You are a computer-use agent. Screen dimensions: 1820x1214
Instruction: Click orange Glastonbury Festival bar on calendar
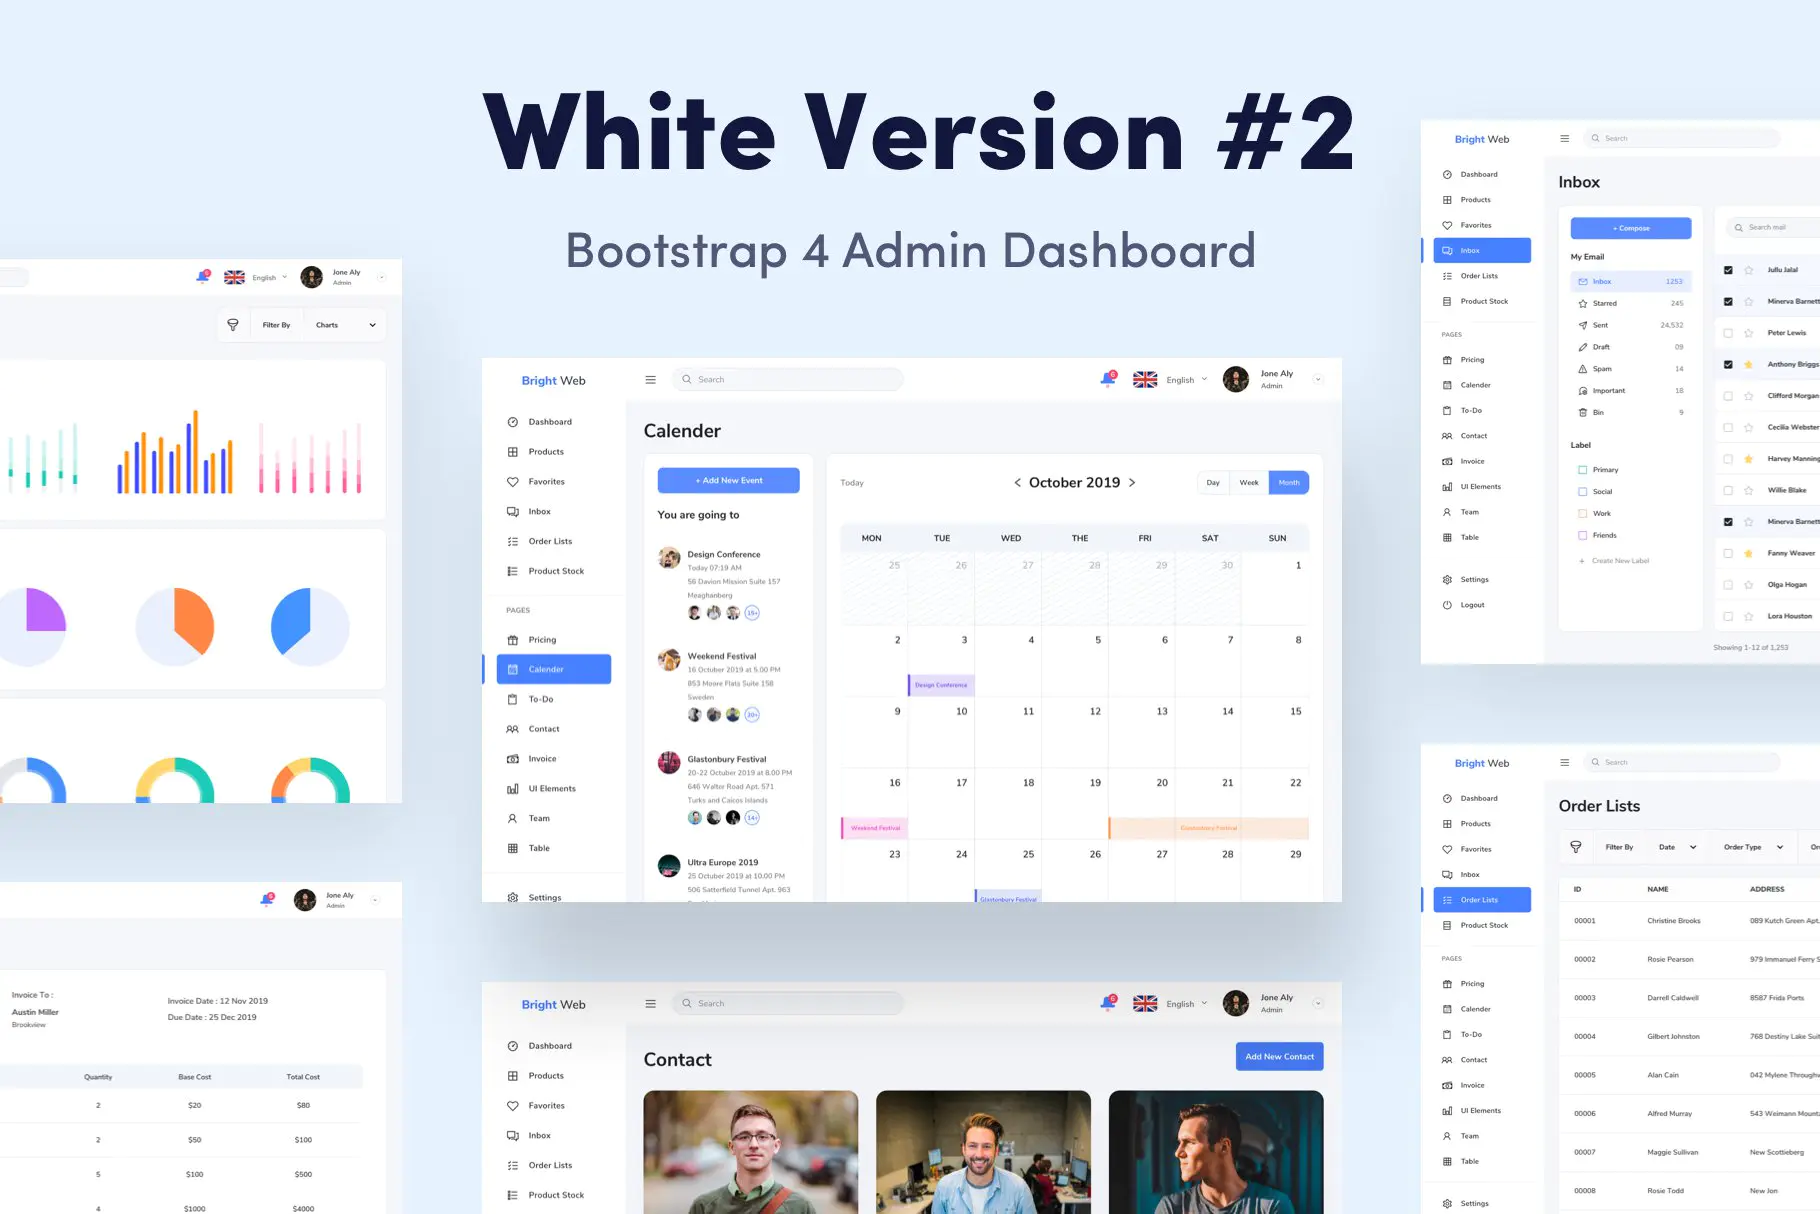(x=1209, y=828)
